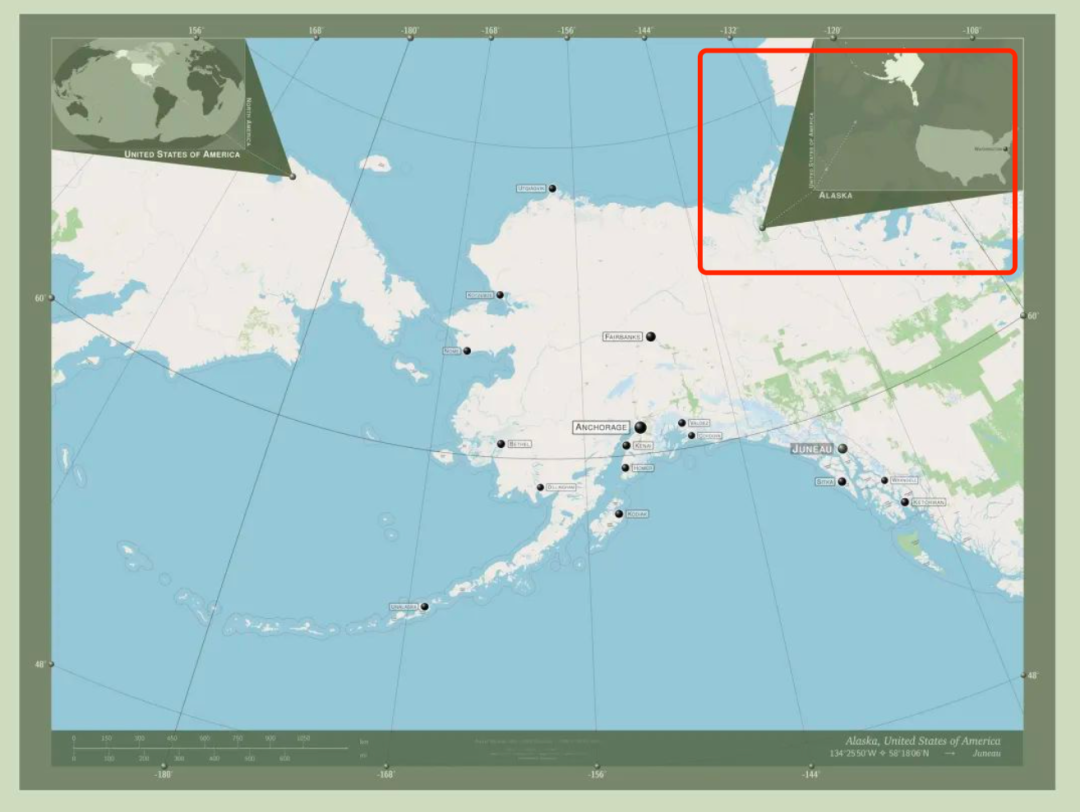
Task: Click the Anchorage text label
Action: tap(602, 427)
